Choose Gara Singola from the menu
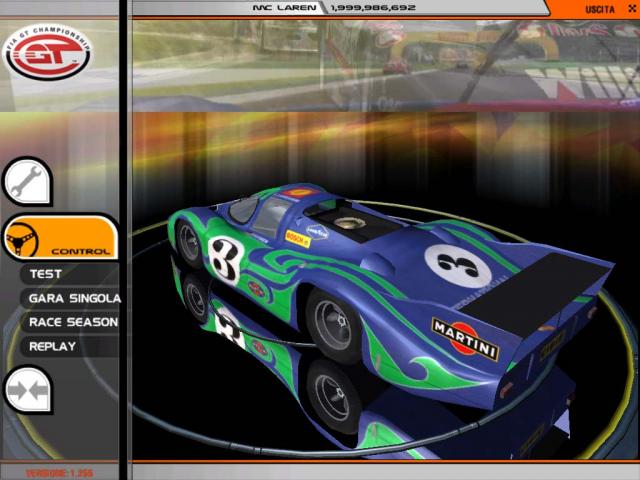The image size is (640, 480). point(75,298)
